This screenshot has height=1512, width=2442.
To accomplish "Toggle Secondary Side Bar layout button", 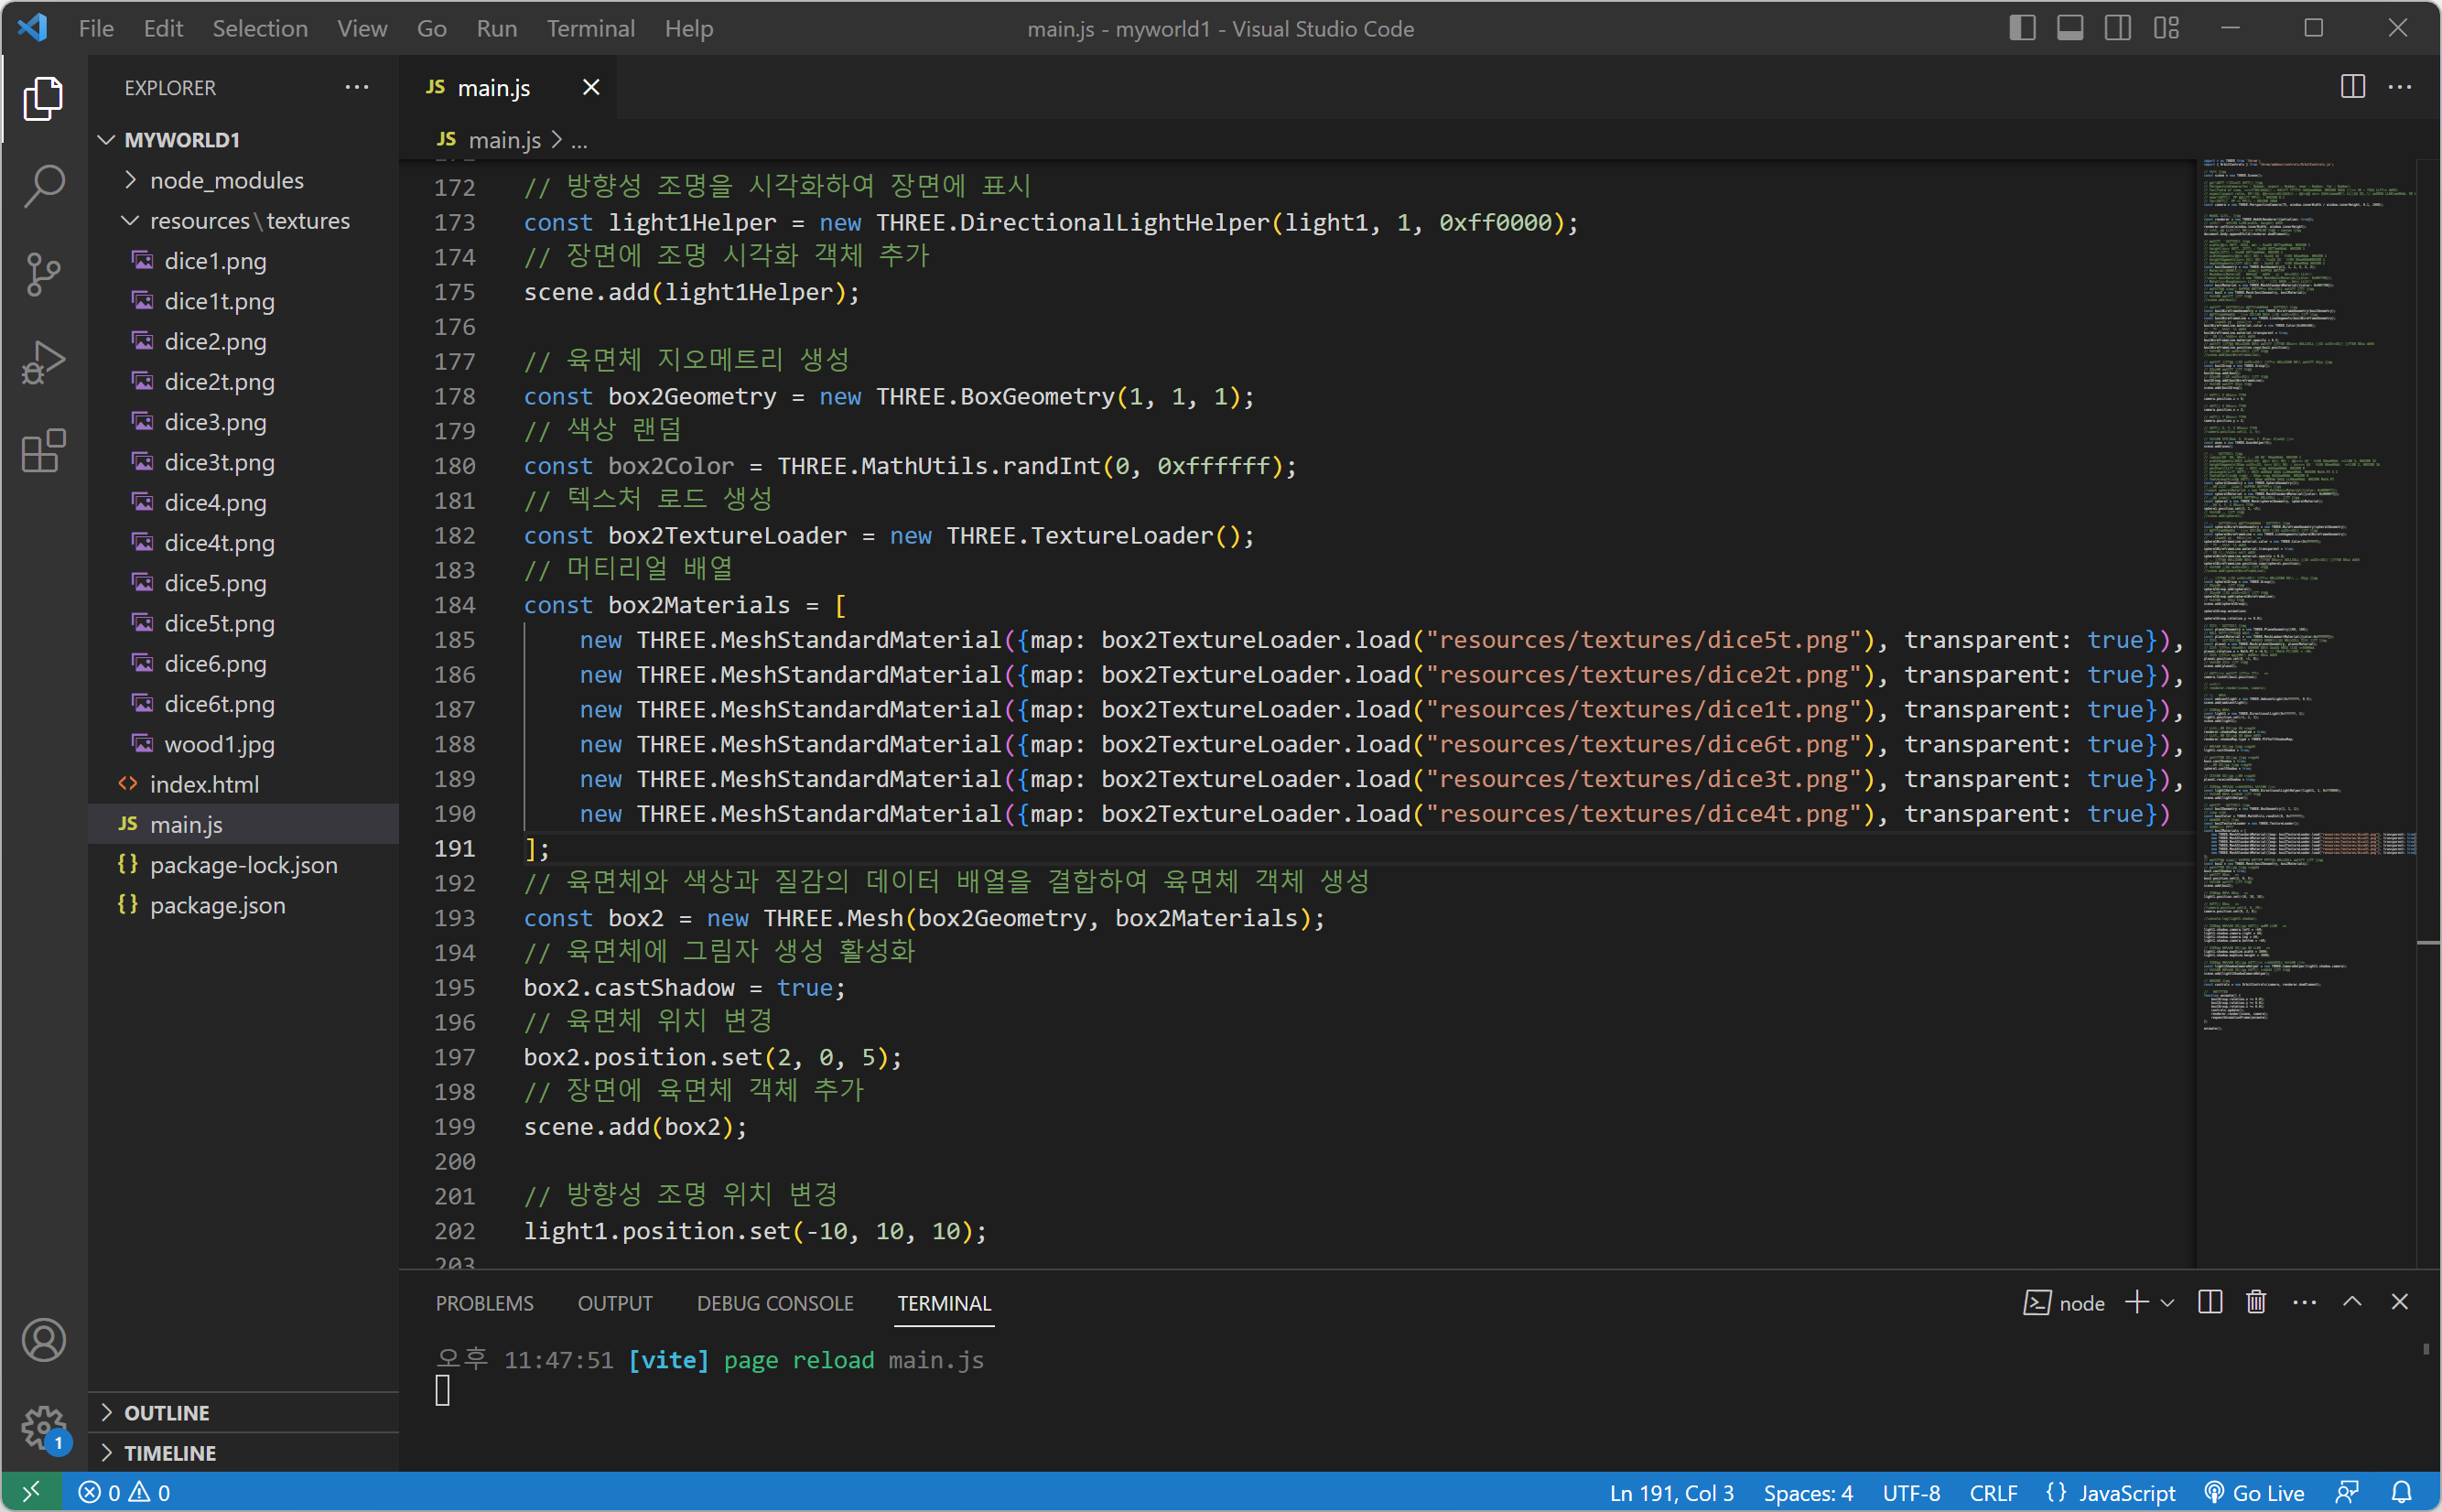I will click(2117, 28).
